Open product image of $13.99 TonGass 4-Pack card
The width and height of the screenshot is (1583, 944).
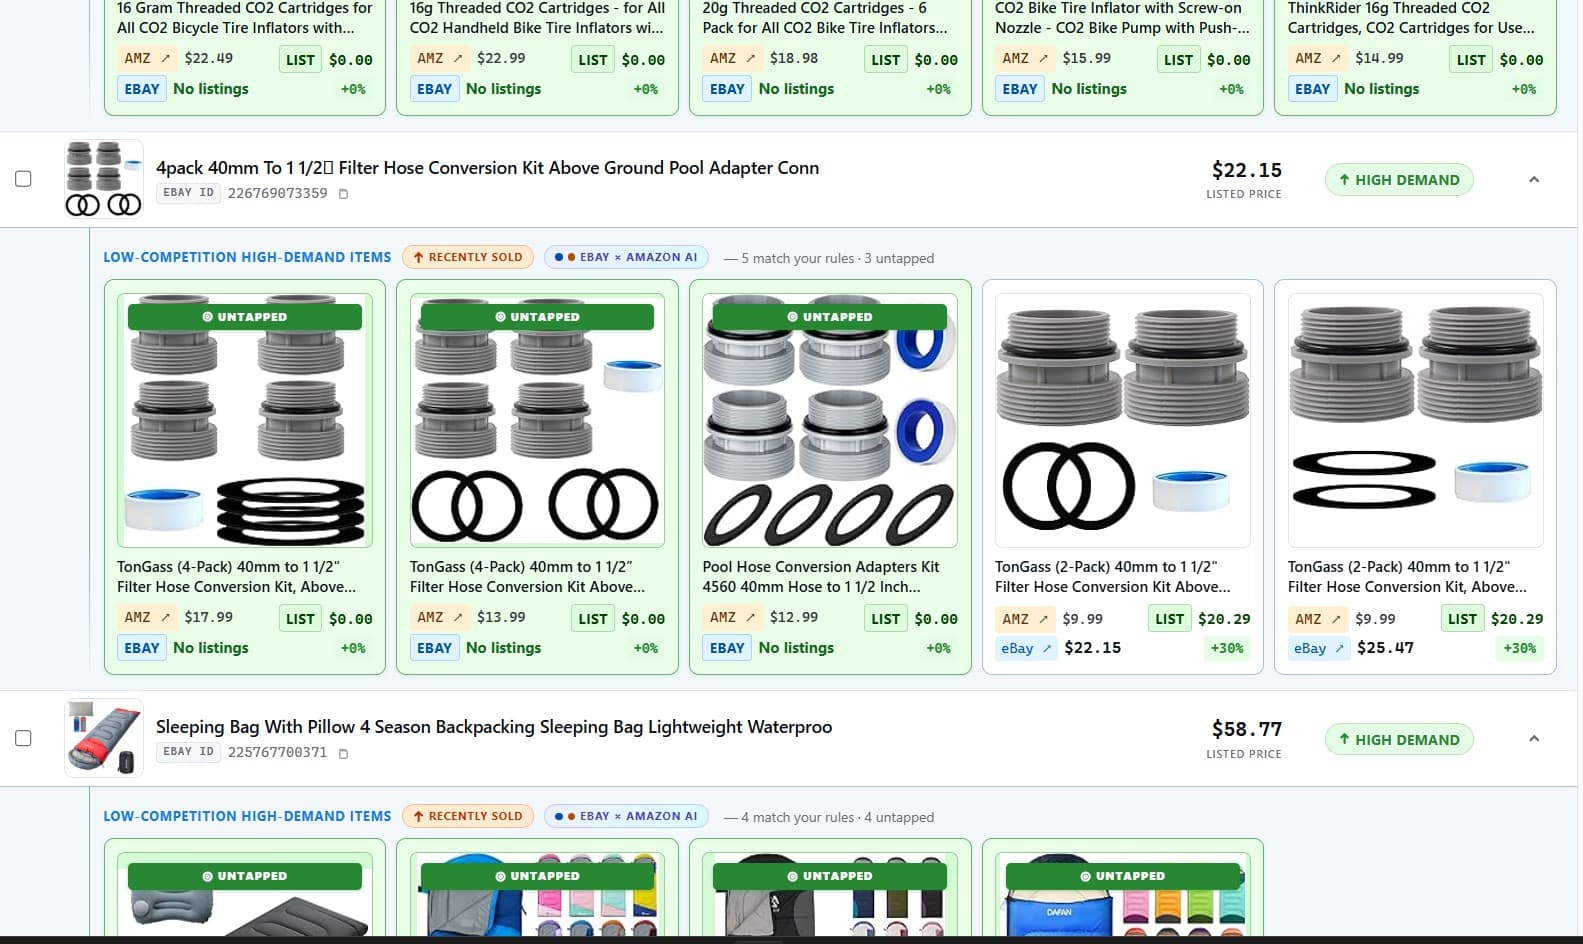(538, 420)
